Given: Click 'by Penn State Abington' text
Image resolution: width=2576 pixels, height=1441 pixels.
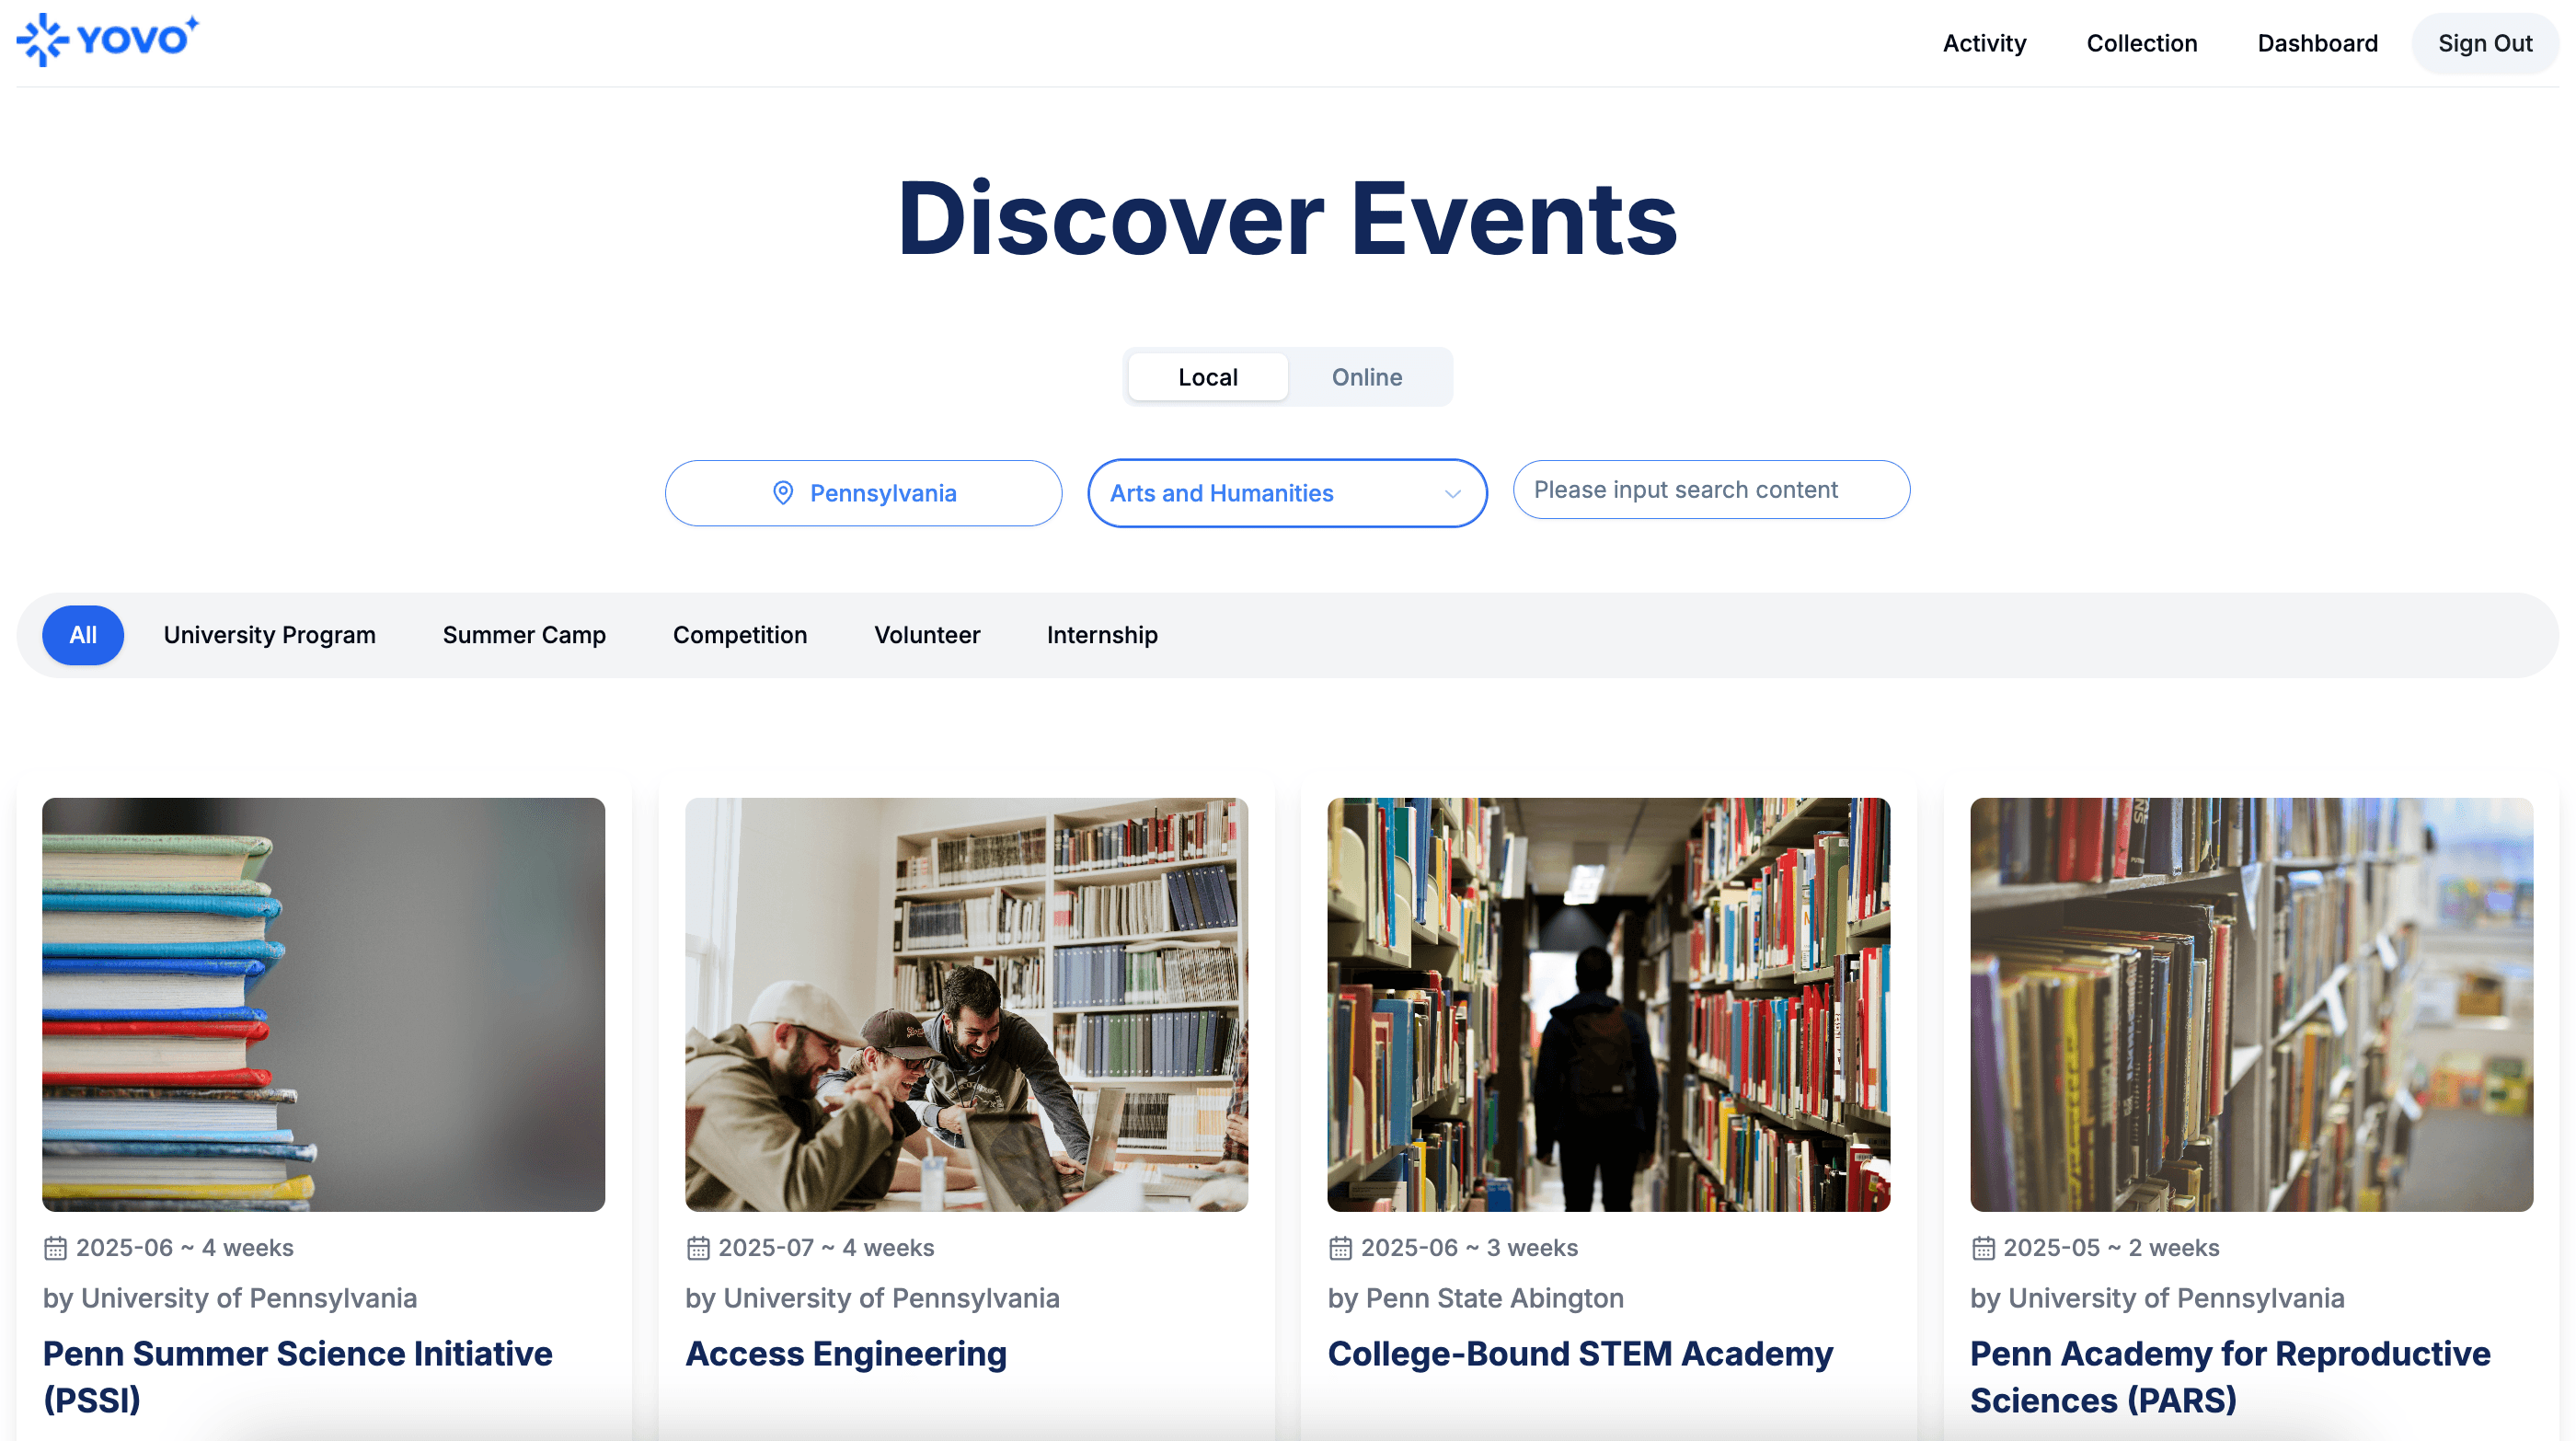Looking at the screenshot, I should point(1475,1298).
